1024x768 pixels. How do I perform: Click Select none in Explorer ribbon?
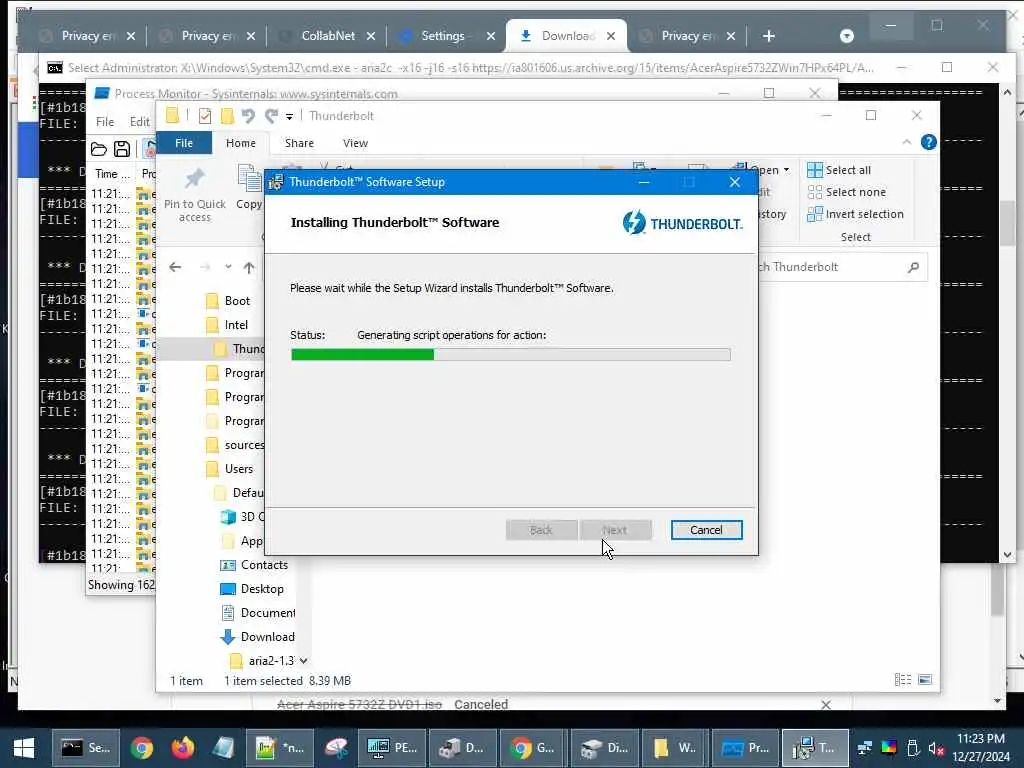pos(846,192)
